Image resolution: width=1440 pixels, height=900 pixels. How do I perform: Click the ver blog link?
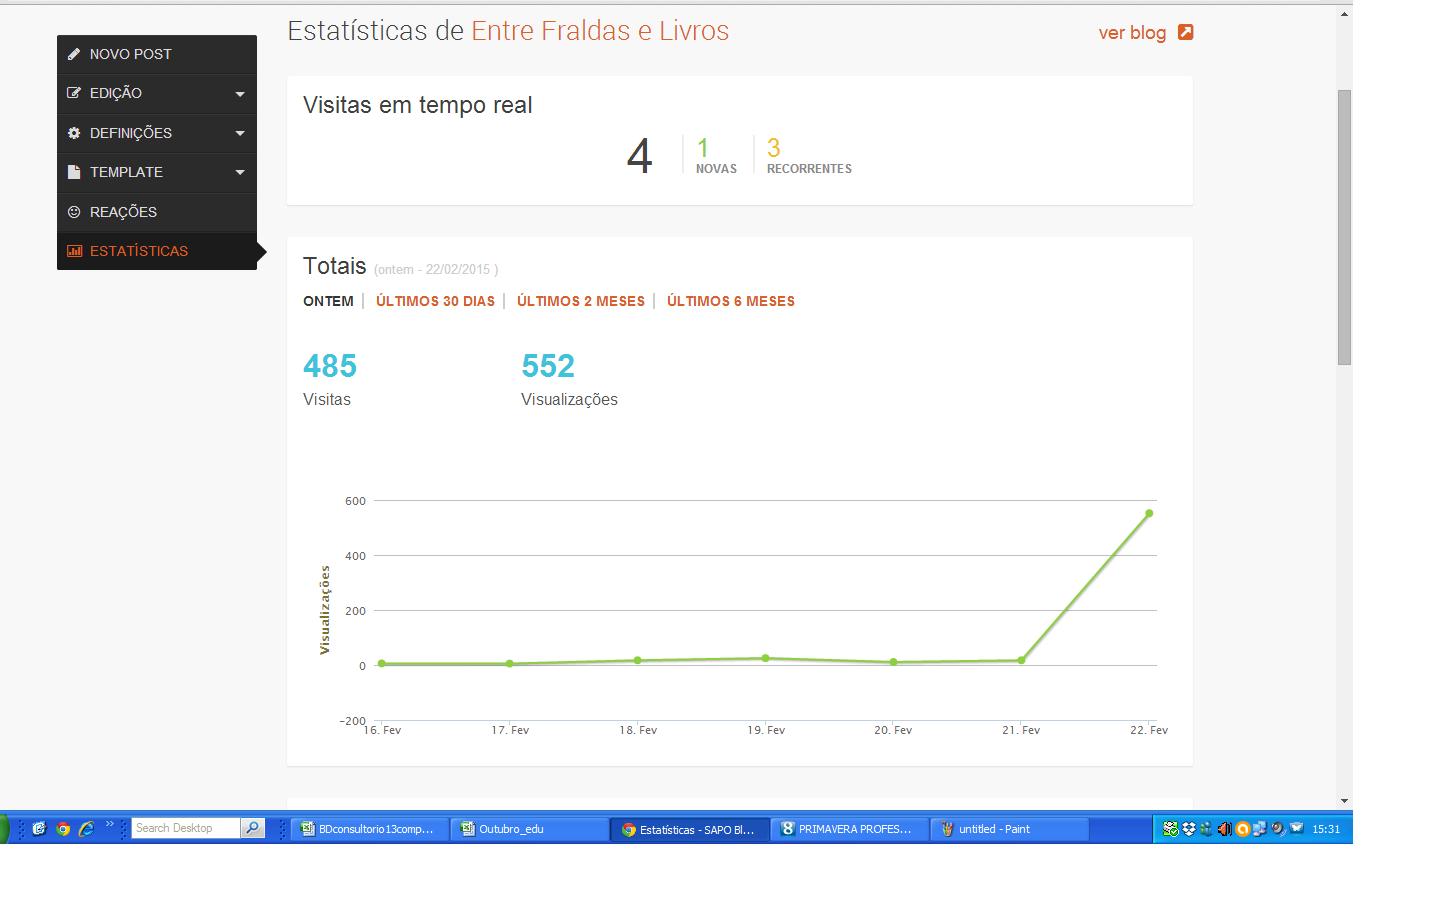[x=1132, y=33]
